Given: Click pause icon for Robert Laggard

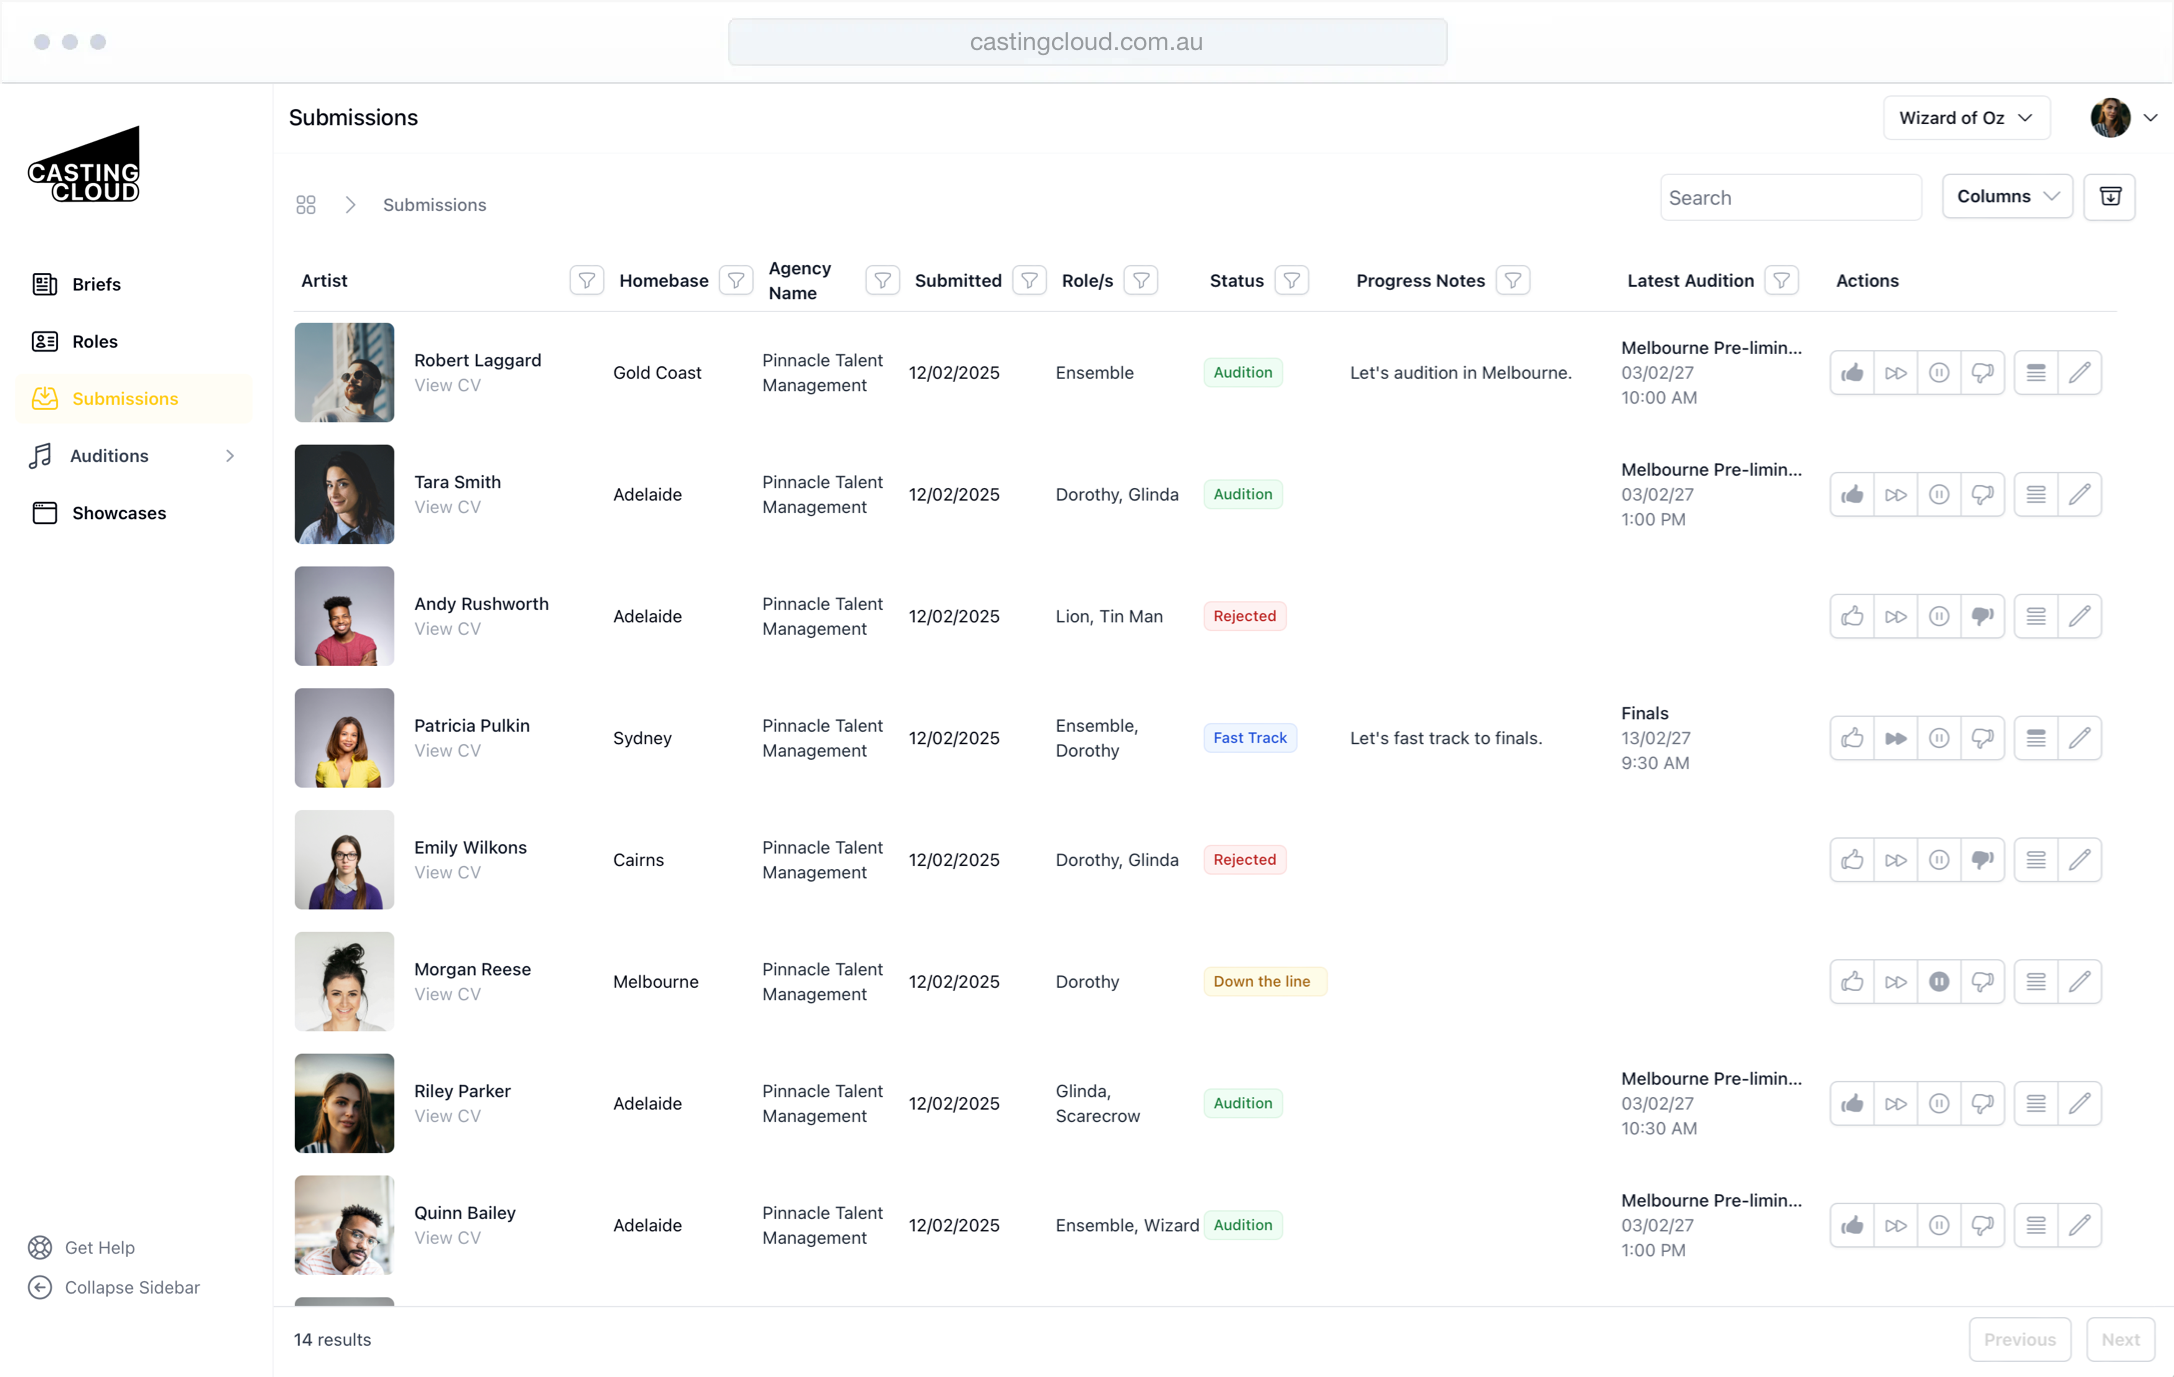Looking at the screenshot, I should pyautogui.click(x=1938, y=373).
